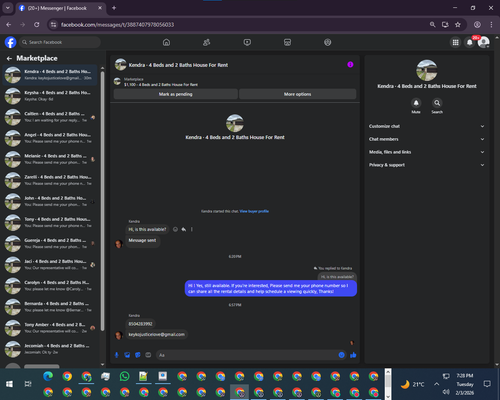Open Chrome's three-dot menu
Image resolution: width=500 pixels, height=400 pixels.
pos(491,25)
